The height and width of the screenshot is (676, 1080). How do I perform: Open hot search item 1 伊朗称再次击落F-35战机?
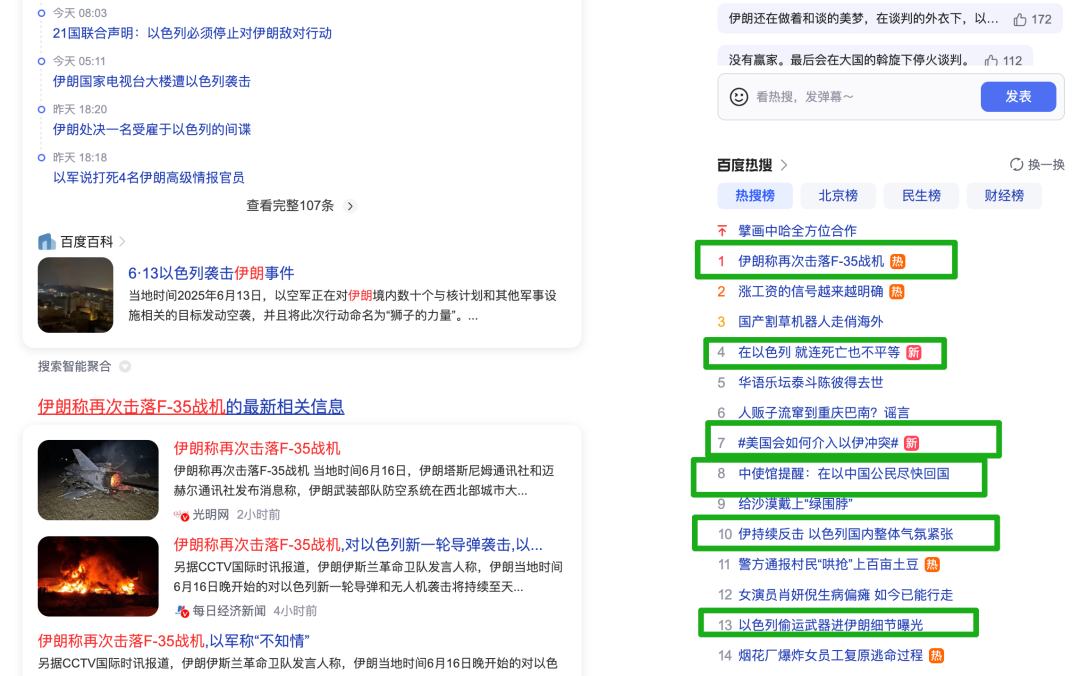click(811, 262)
